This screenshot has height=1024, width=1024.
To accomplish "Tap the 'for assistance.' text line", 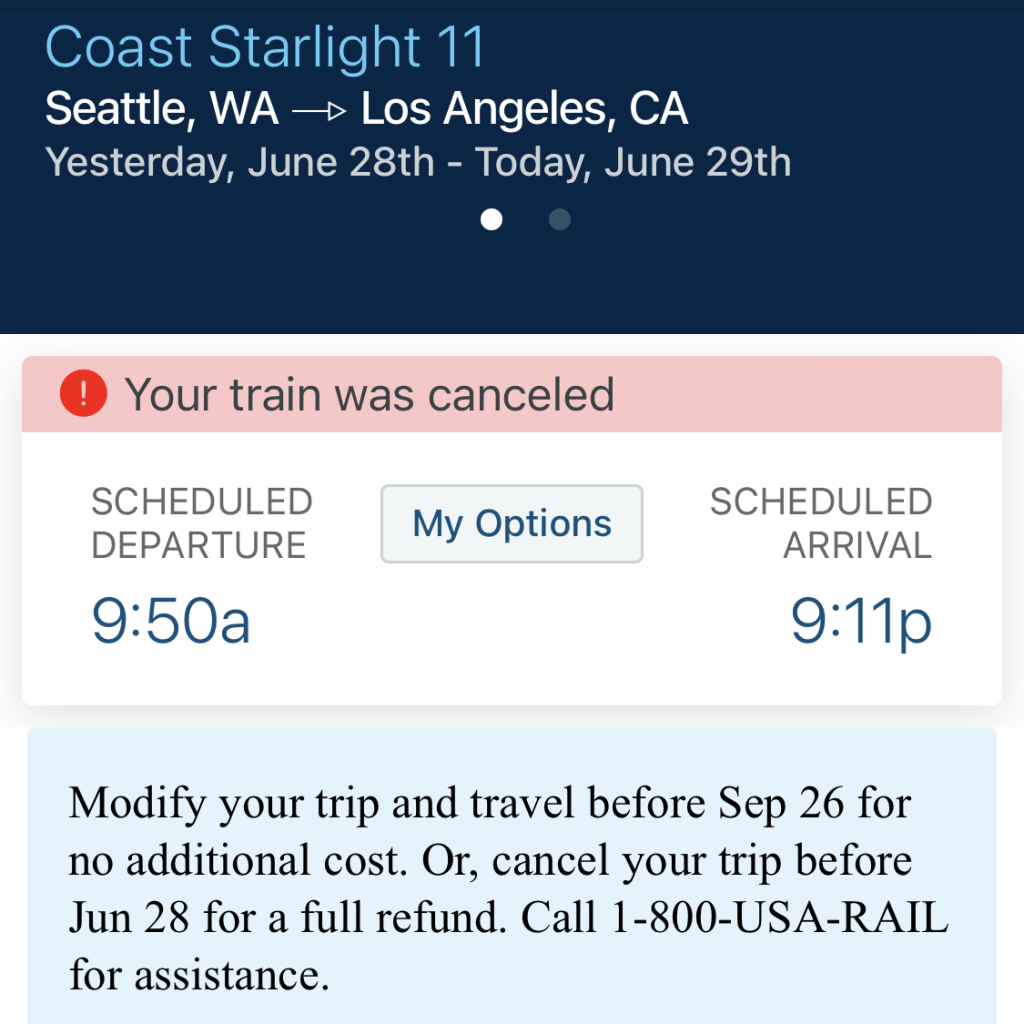I will coord(199,975).
